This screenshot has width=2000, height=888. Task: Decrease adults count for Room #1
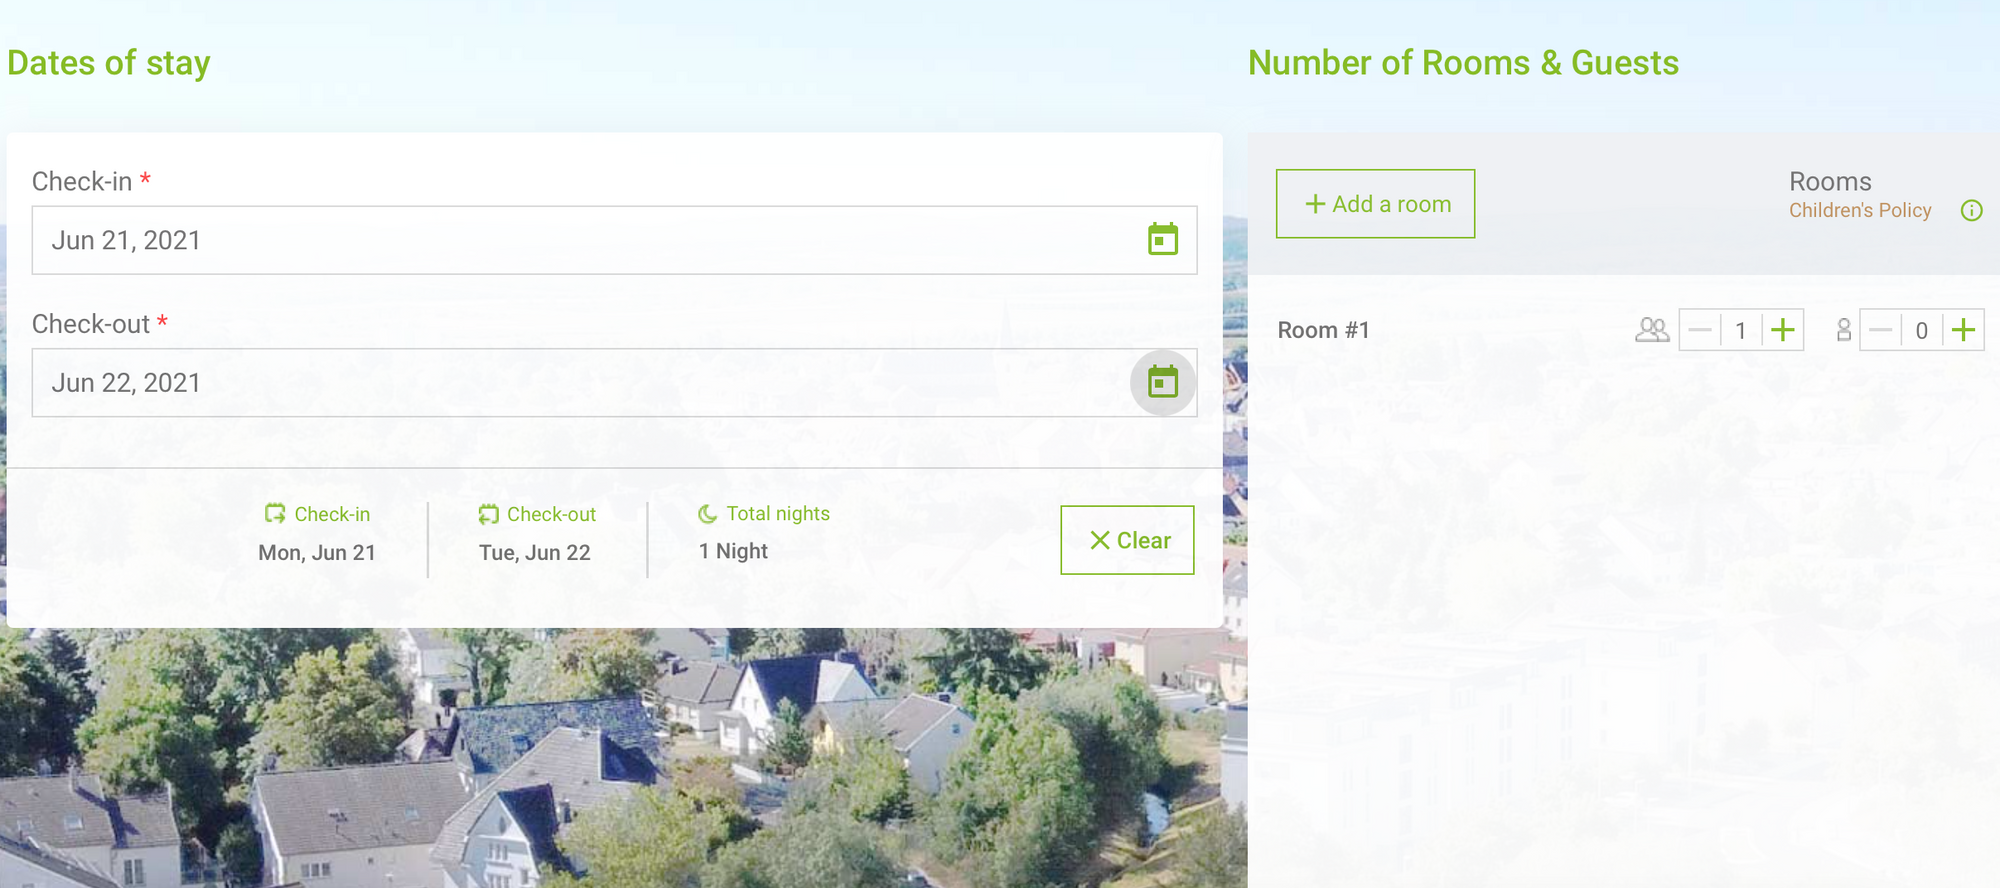(1700, 330)
